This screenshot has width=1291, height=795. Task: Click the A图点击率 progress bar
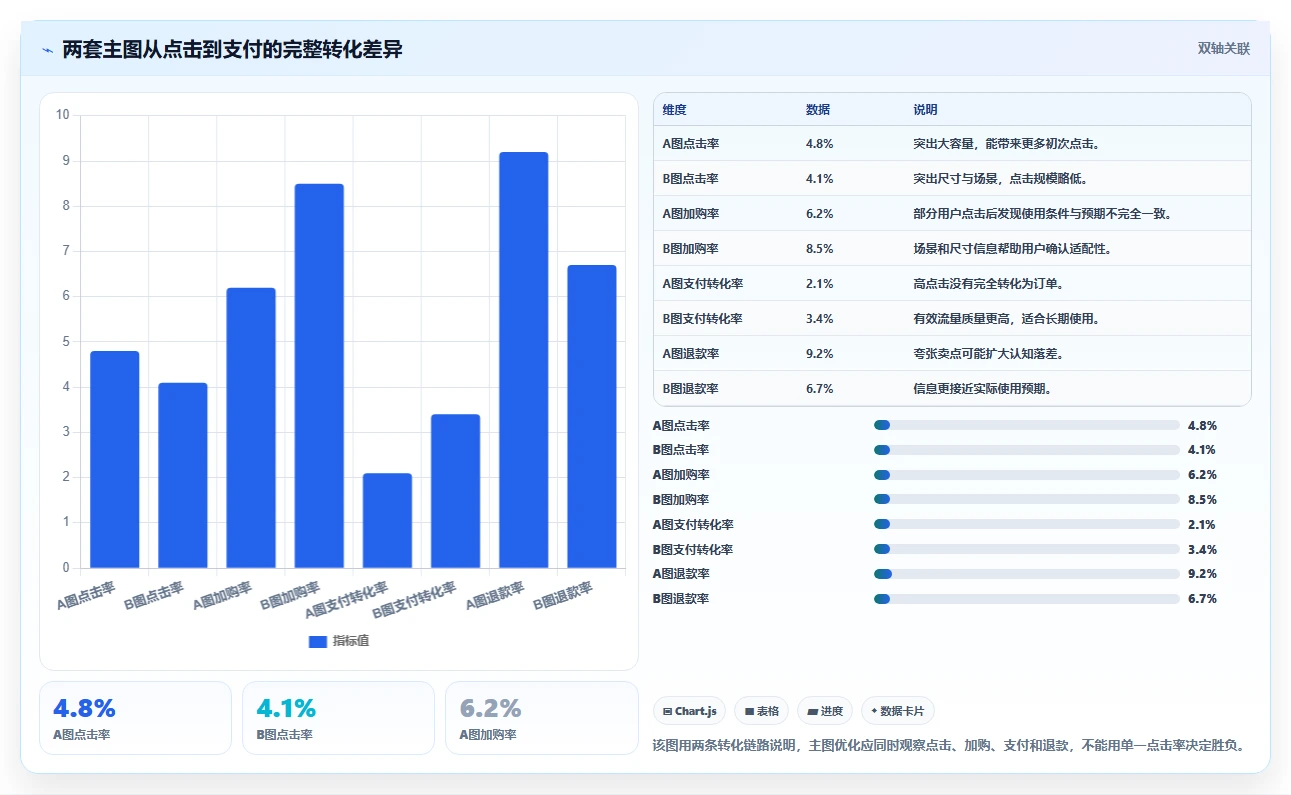(x=1027, y=425)
